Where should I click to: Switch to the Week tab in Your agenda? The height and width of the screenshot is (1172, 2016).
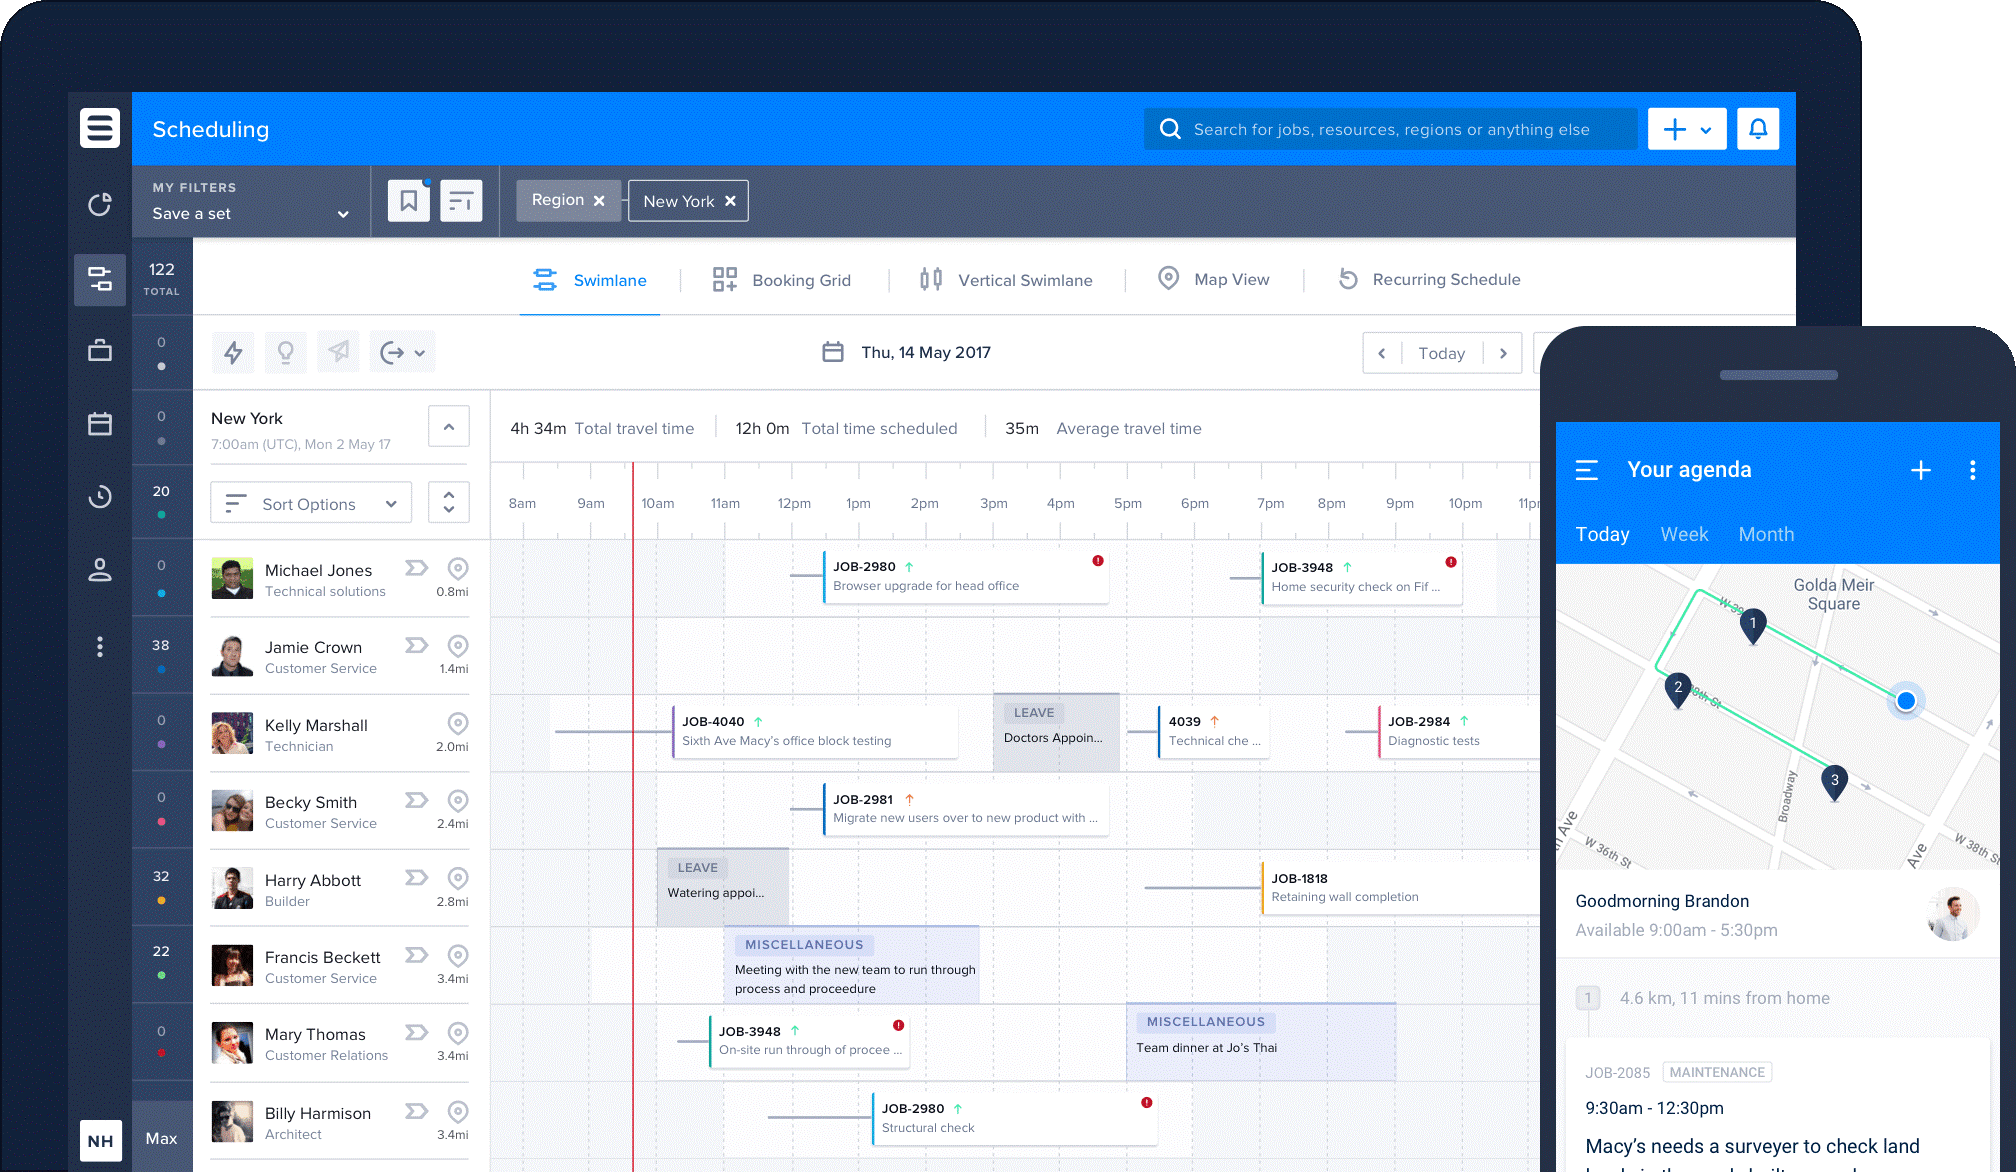(1684, 534)
